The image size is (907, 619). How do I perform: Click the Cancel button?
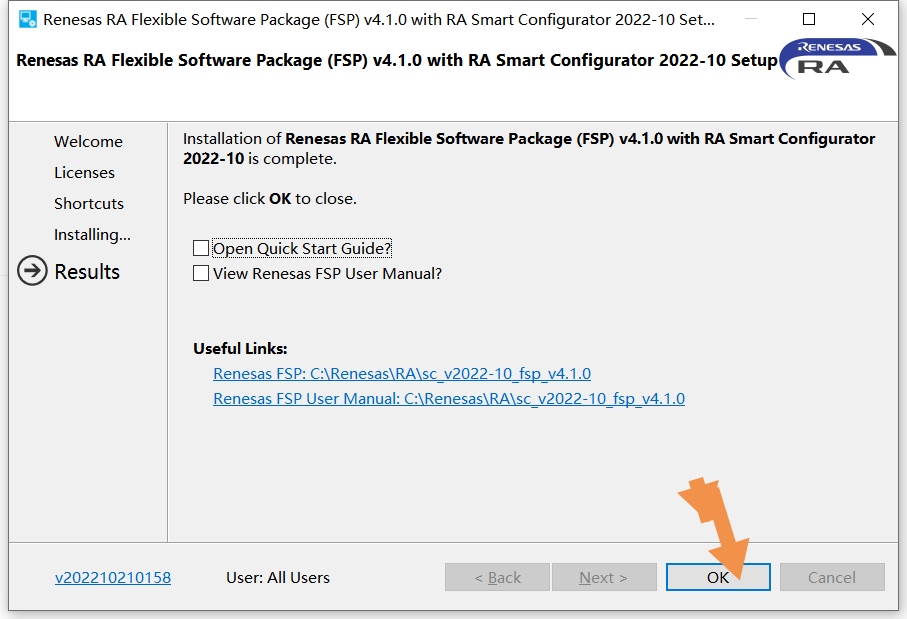832,577
